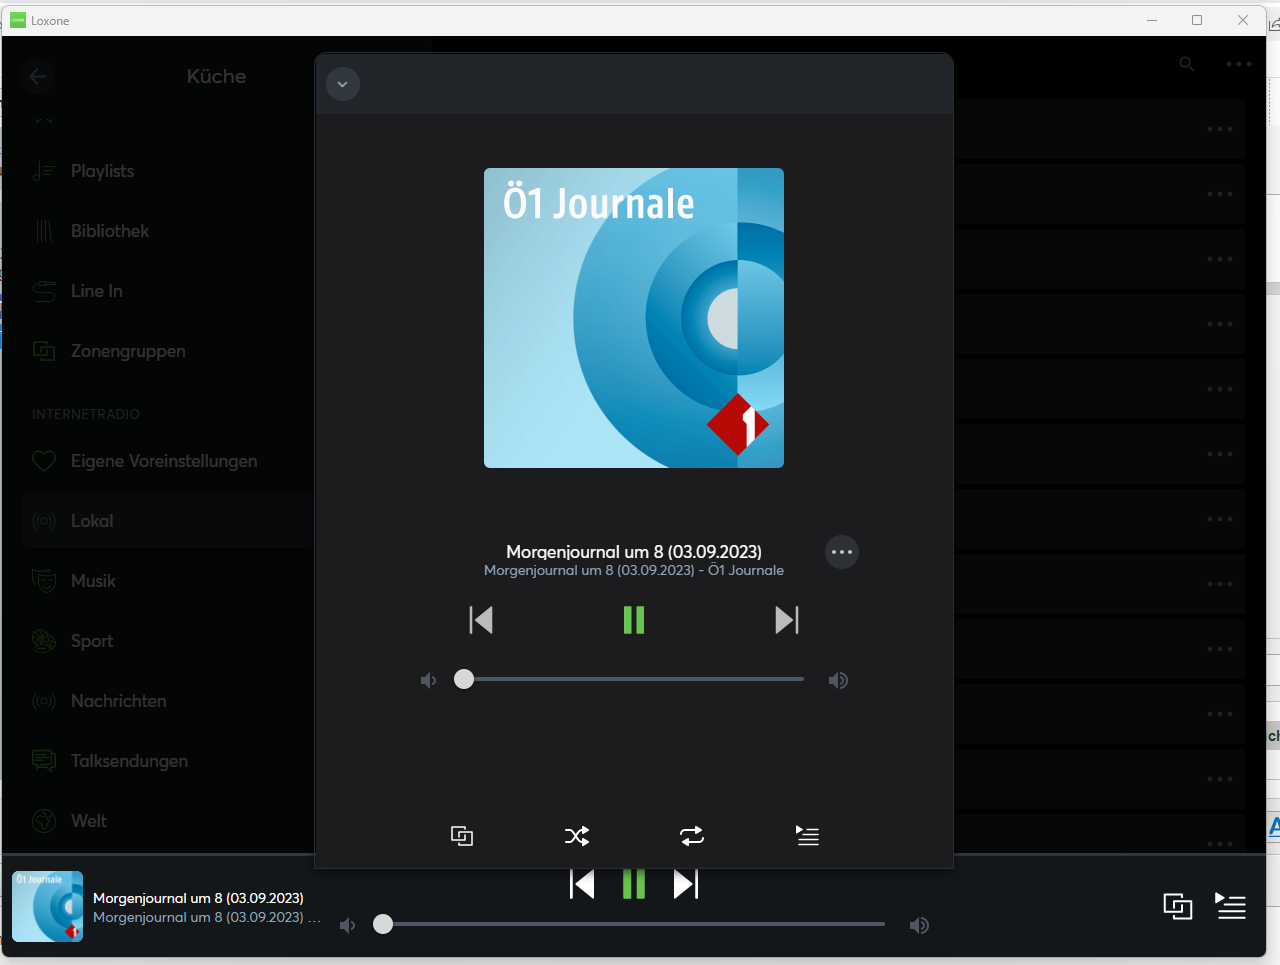Screen dimensions: 1280x965
Task: Open zone grouping from the mini player bar
Action: click(1178, 907)
